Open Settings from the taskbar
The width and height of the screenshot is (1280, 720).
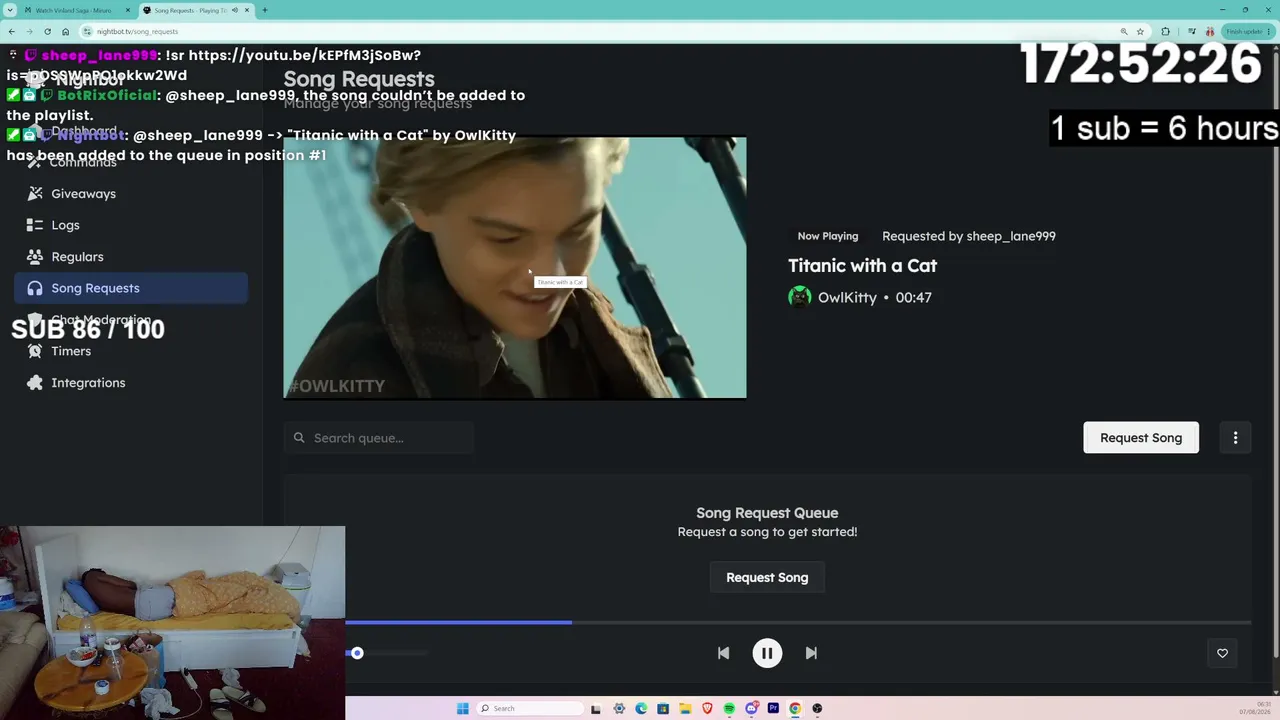(619, 709)
